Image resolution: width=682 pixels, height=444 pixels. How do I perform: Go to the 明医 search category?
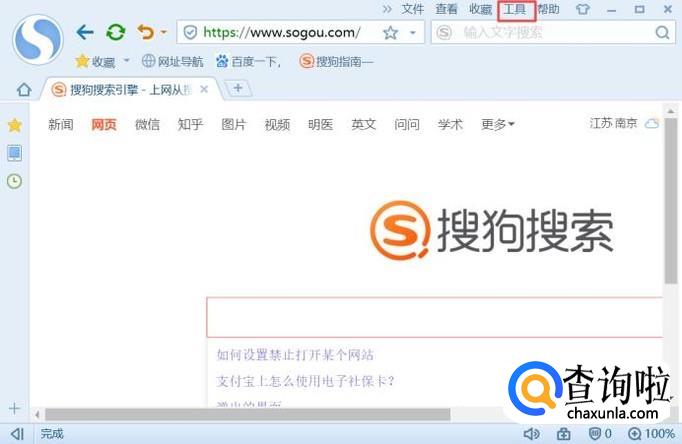click(321, 125)
